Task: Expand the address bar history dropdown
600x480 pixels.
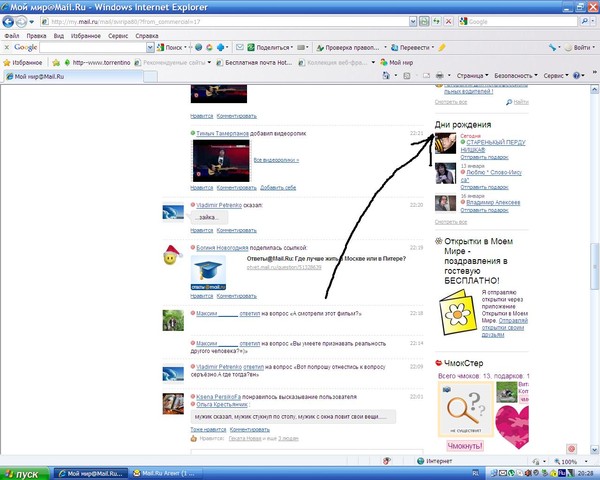Action: [x=412, y=22]
